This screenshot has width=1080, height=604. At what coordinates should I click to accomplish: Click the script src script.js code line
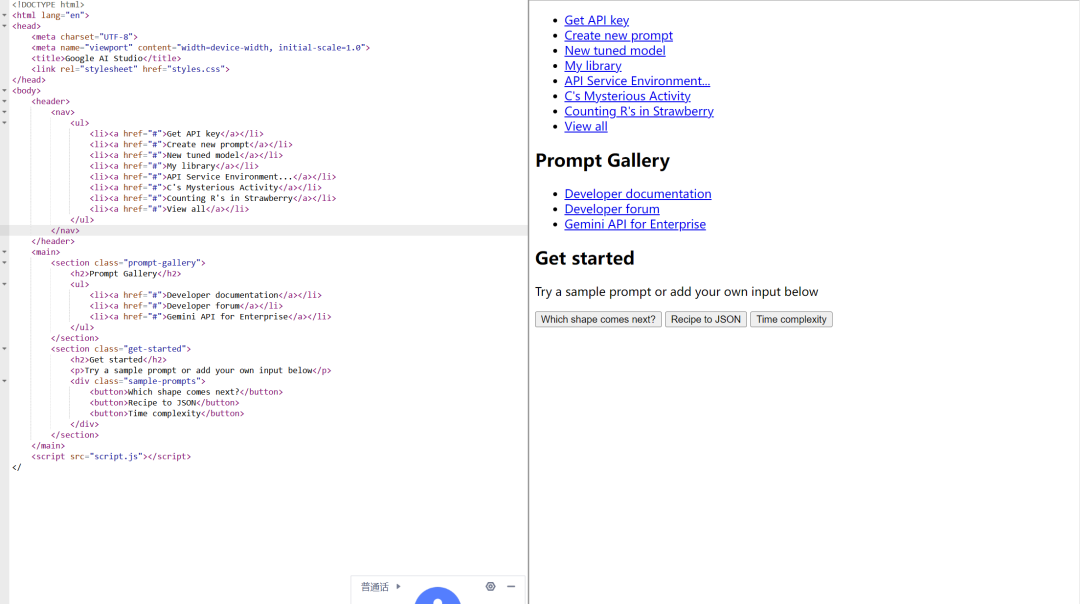tap(111, 457)
